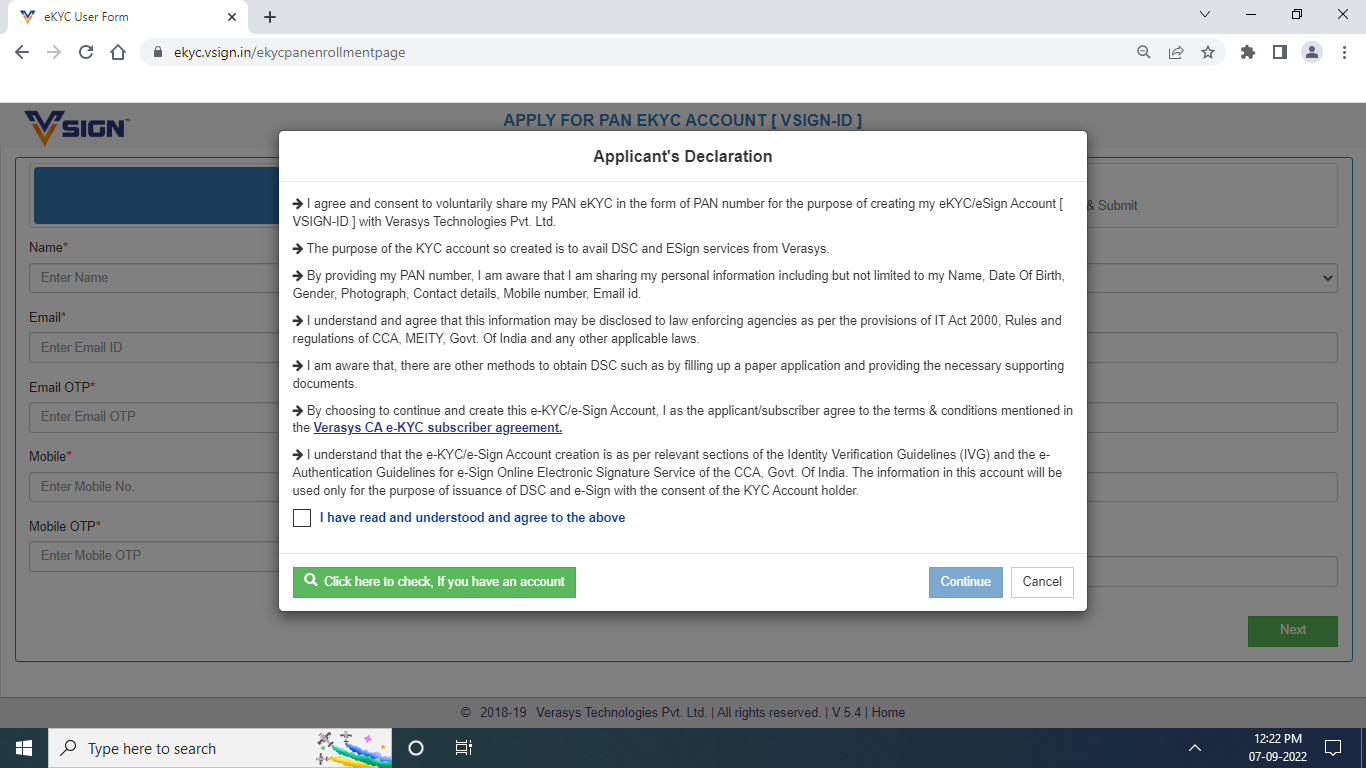Click the Enter Mobile No. field

coord(154,487)
